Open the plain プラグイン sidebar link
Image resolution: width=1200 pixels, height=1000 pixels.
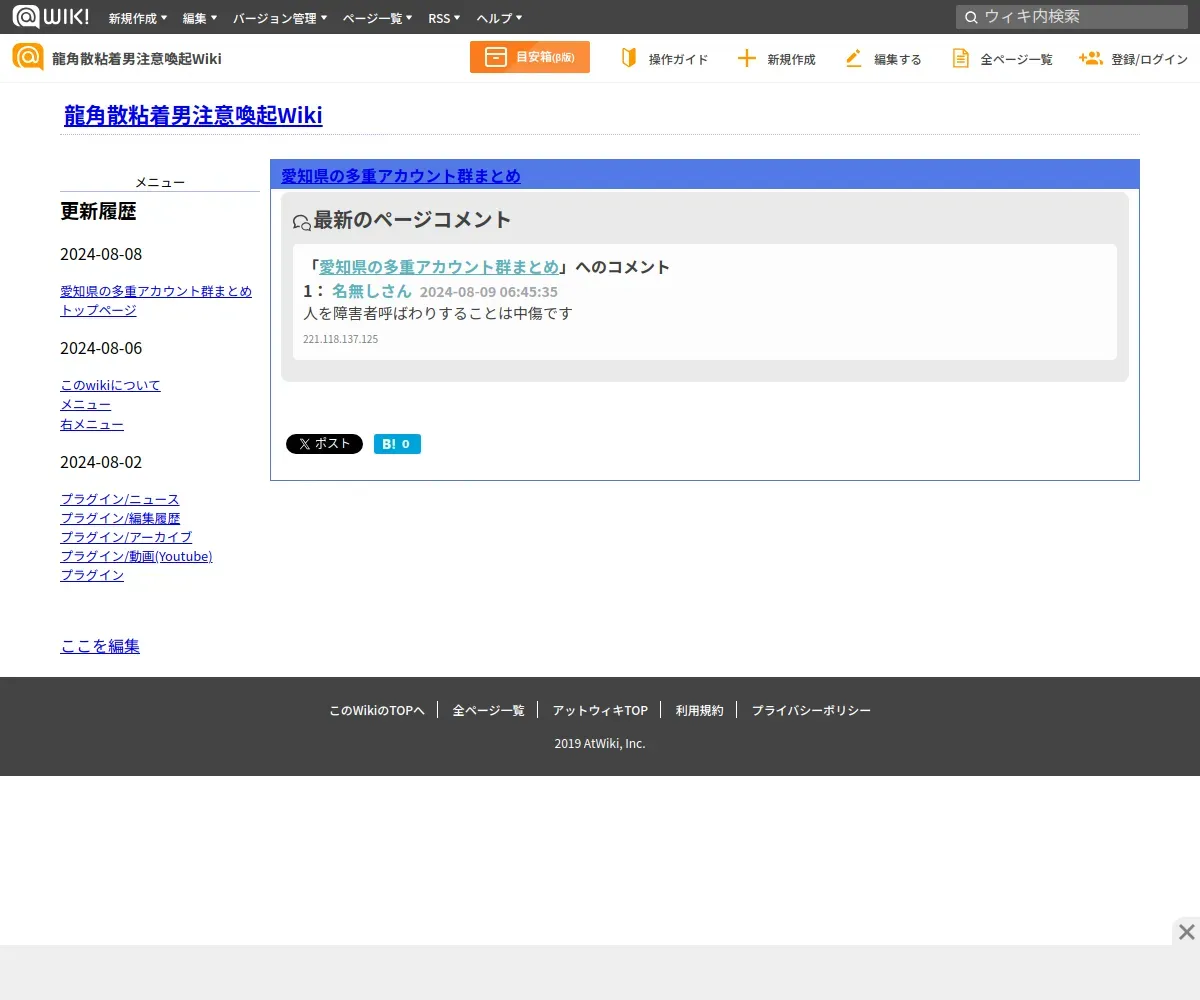coord(92,575)
